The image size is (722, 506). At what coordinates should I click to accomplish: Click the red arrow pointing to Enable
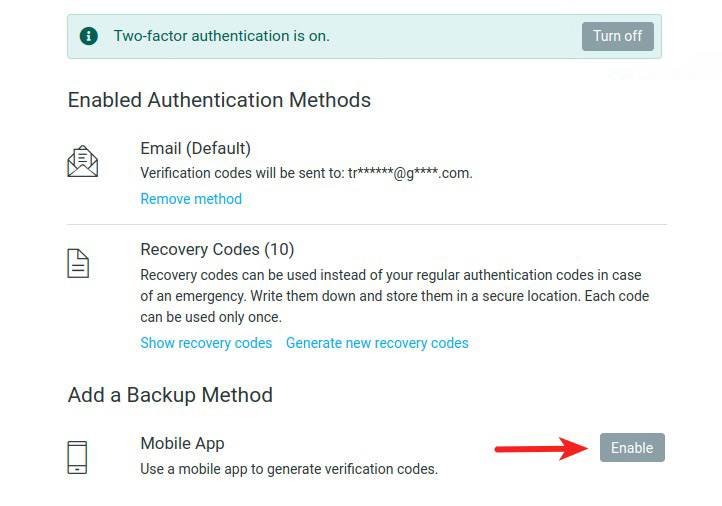coord(542,449)
